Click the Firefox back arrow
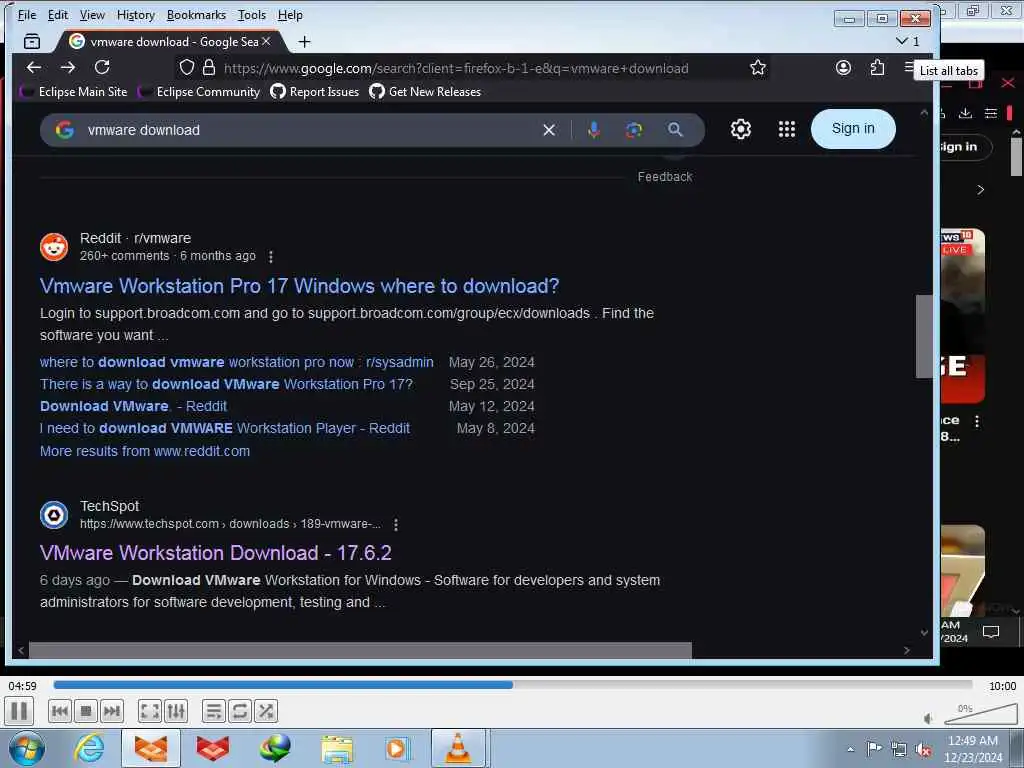This screenshot has width=1024, height=768. click(x=34, y=67)
